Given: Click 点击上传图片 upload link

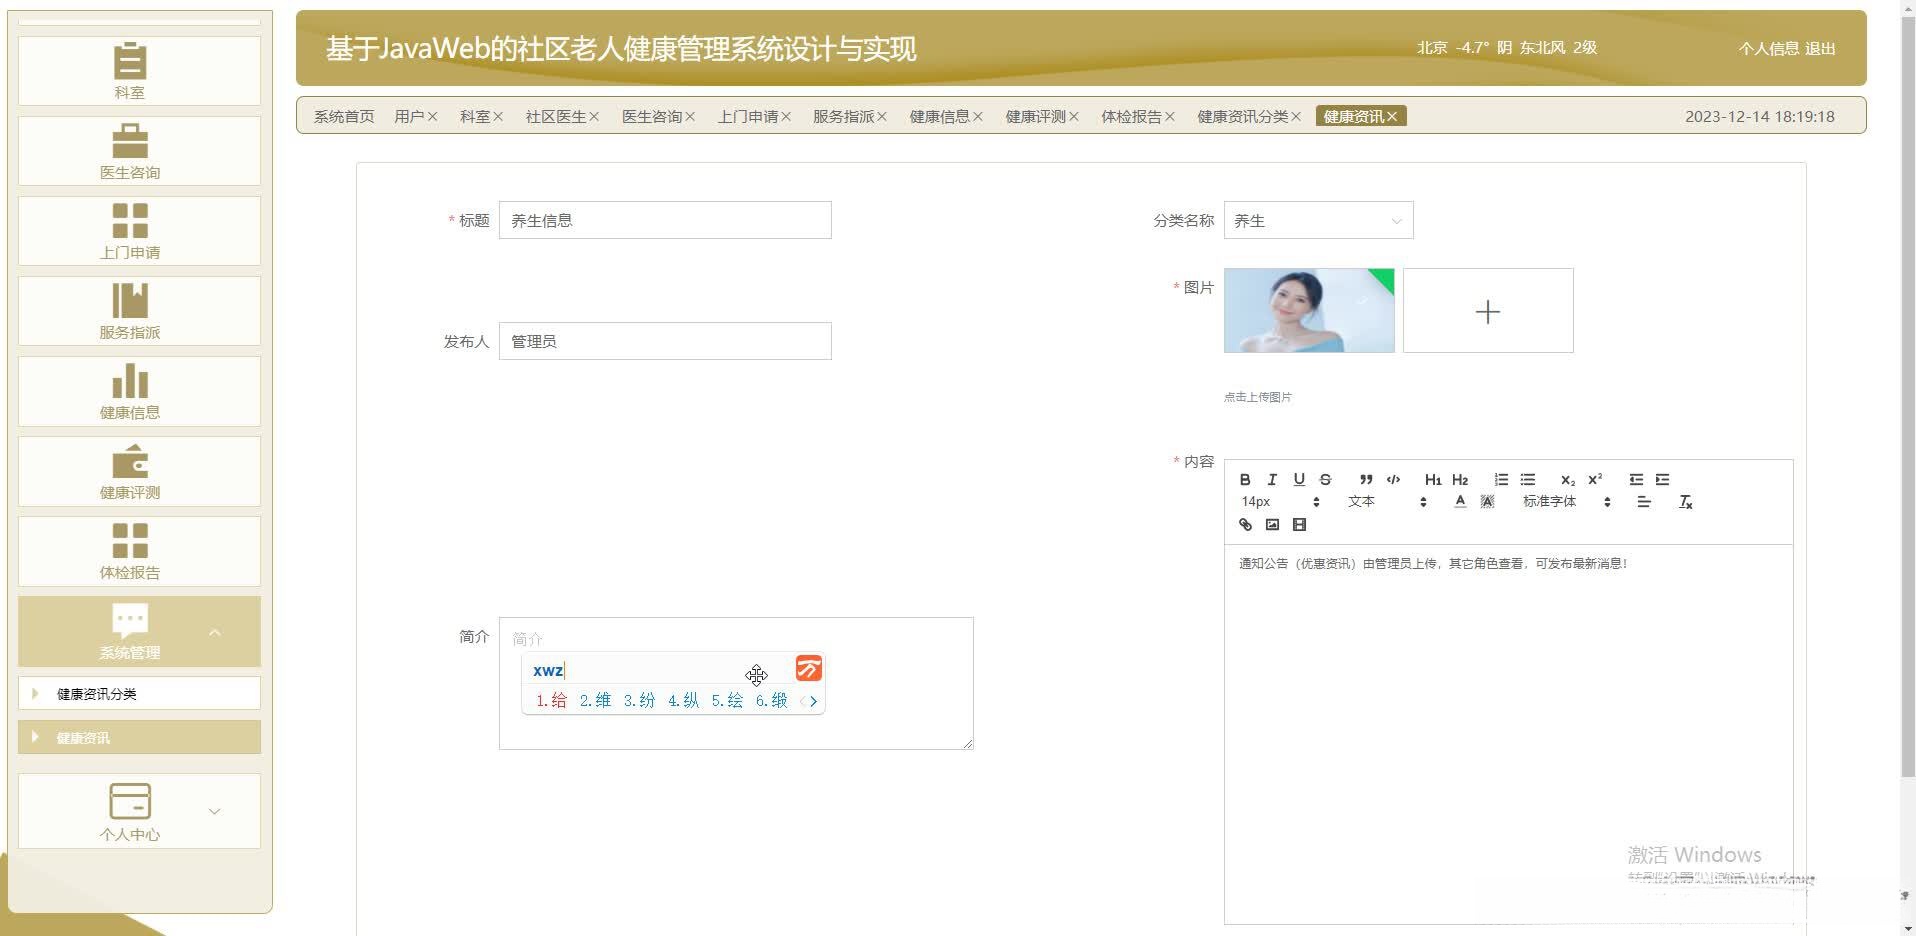Looking at the screenshot, I should click(1257, 396).
